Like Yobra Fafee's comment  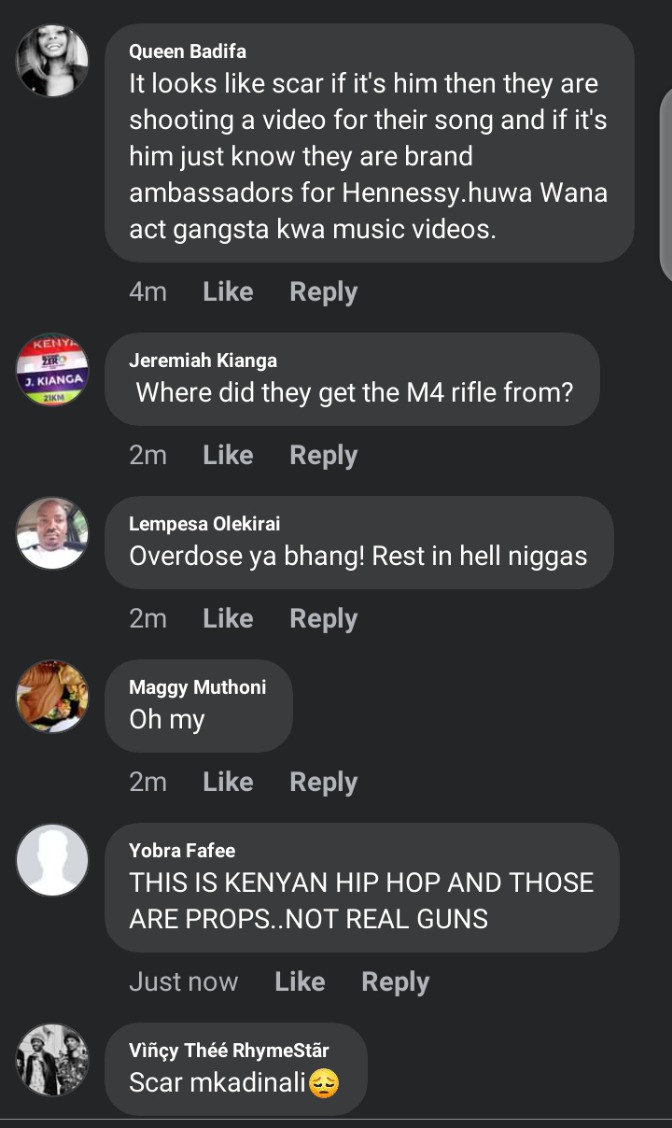(300, 982)
